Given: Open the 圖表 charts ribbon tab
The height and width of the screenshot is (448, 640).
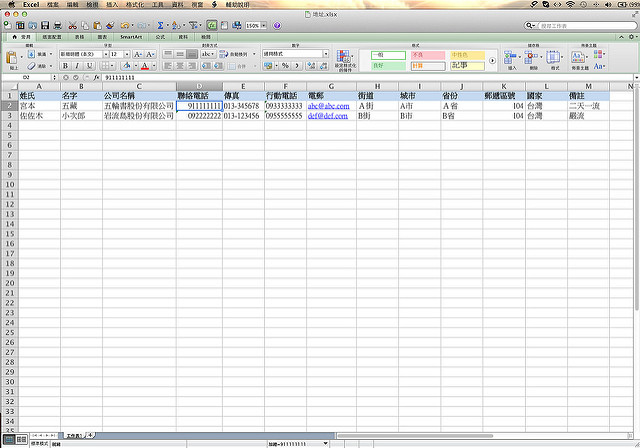Looking at the screenshot, I should (102, 37).
